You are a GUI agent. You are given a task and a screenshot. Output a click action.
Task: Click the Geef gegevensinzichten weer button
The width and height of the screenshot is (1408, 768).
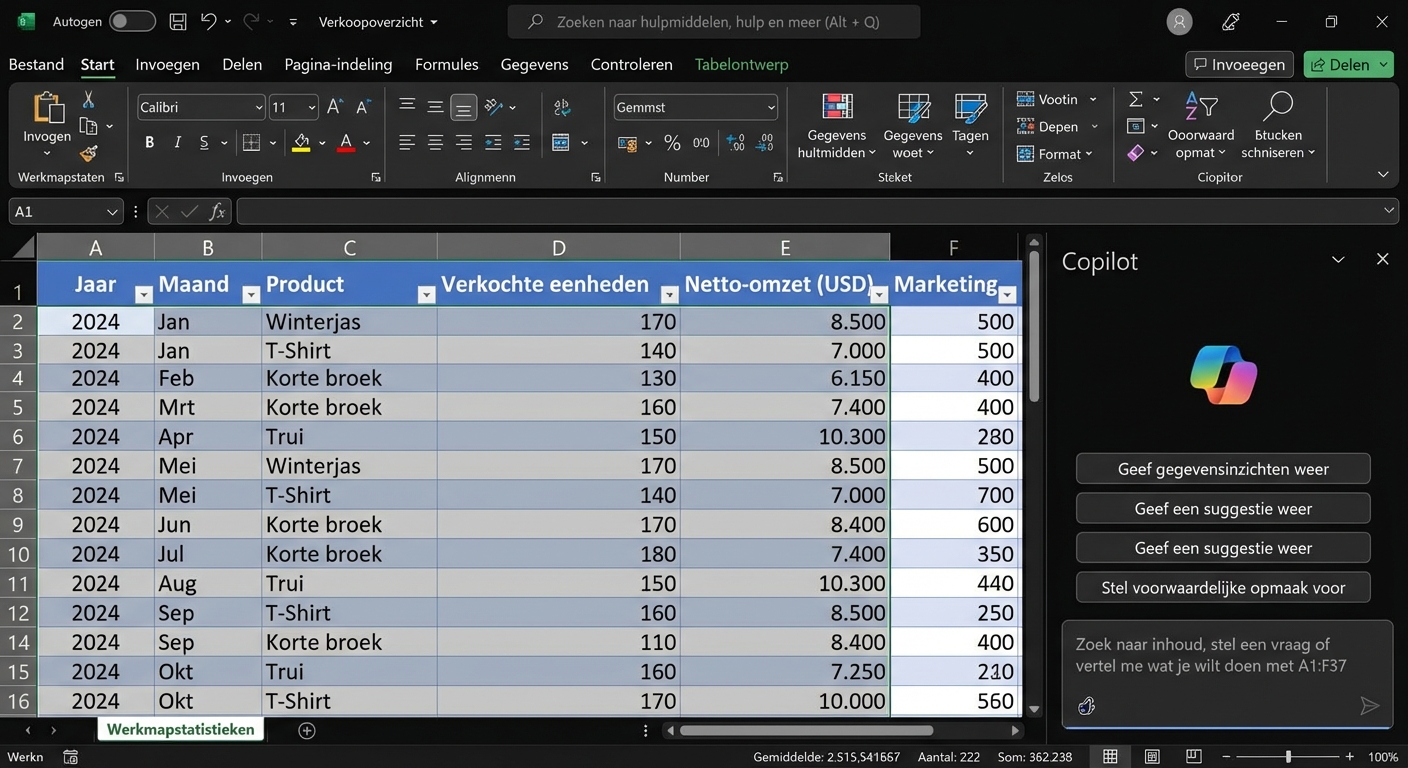[1222, 468]
